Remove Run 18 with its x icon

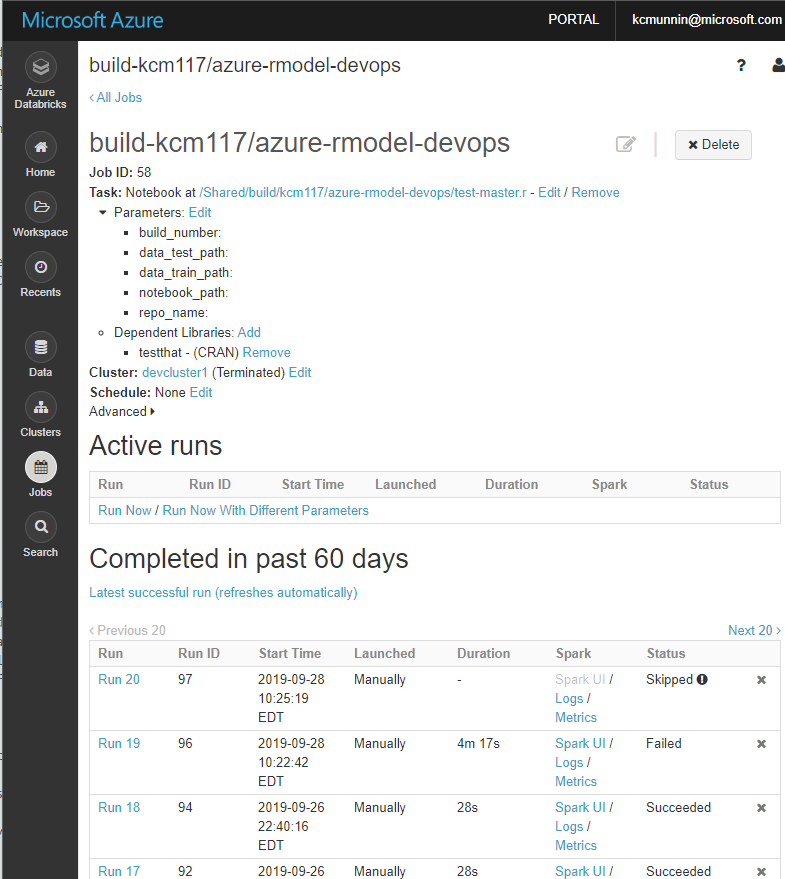[761, 808]
